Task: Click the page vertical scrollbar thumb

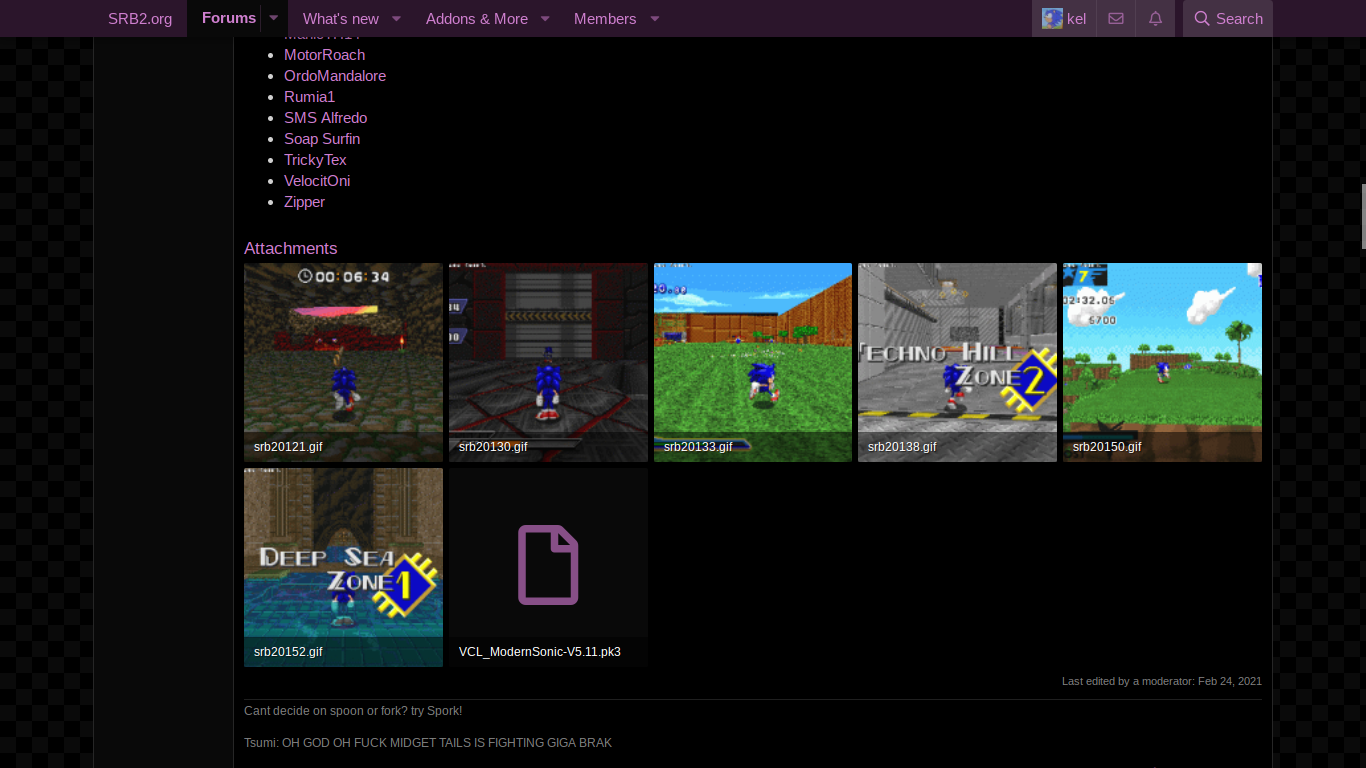Action: point(1362,216)
